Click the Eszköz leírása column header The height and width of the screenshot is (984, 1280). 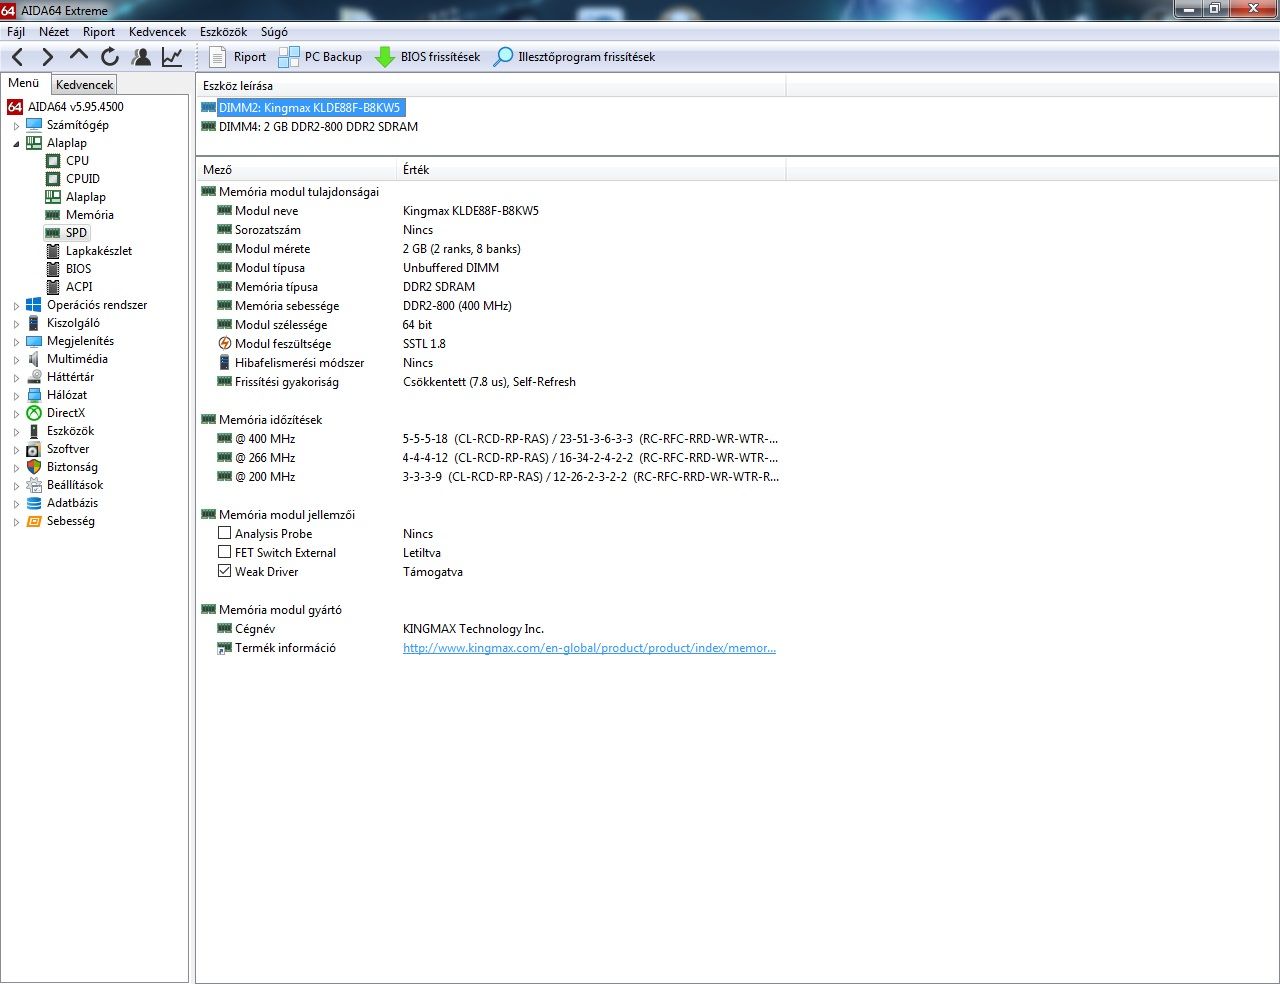(x=491, y=86)
